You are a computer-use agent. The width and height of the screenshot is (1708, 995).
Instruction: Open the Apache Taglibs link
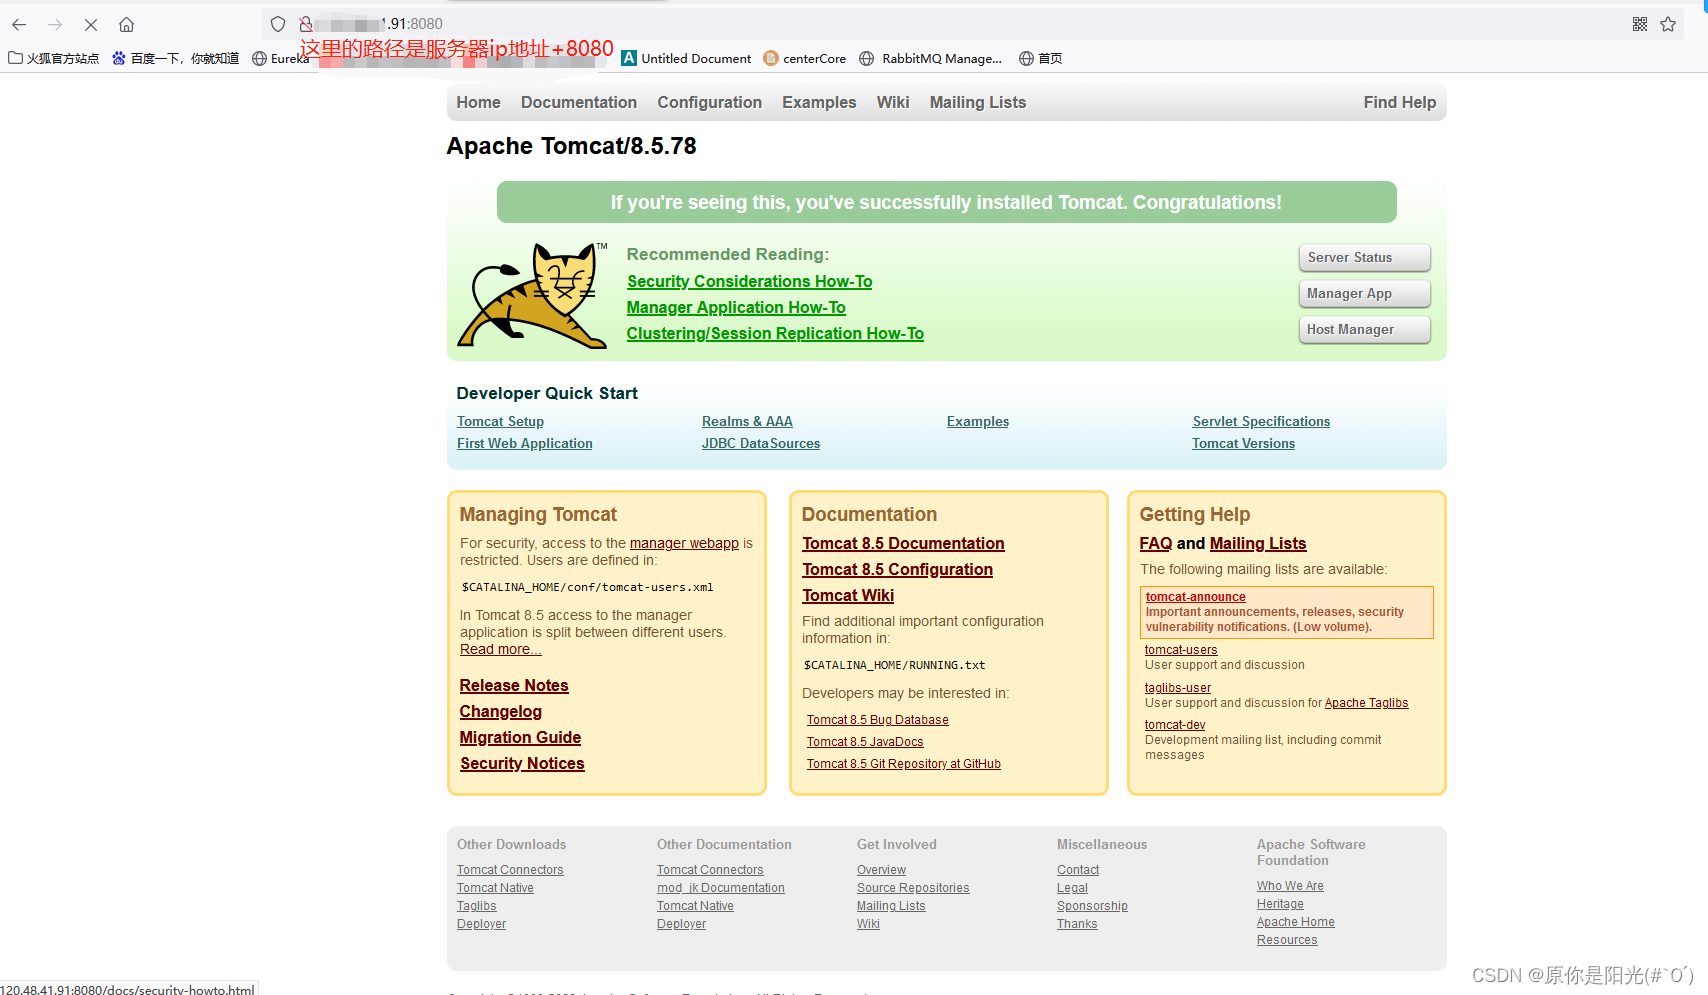1366,703
